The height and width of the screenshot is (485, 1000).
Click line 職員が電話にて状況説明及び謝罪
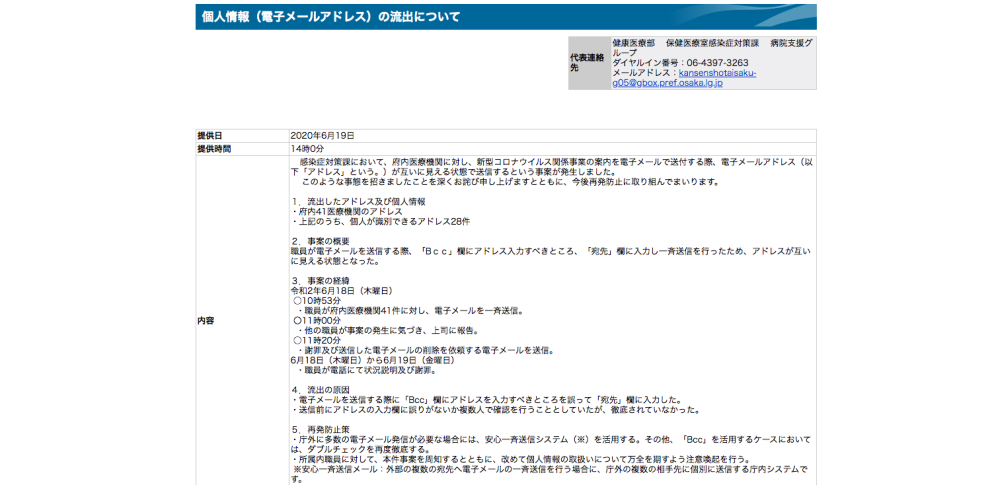[x=366, y=370]
